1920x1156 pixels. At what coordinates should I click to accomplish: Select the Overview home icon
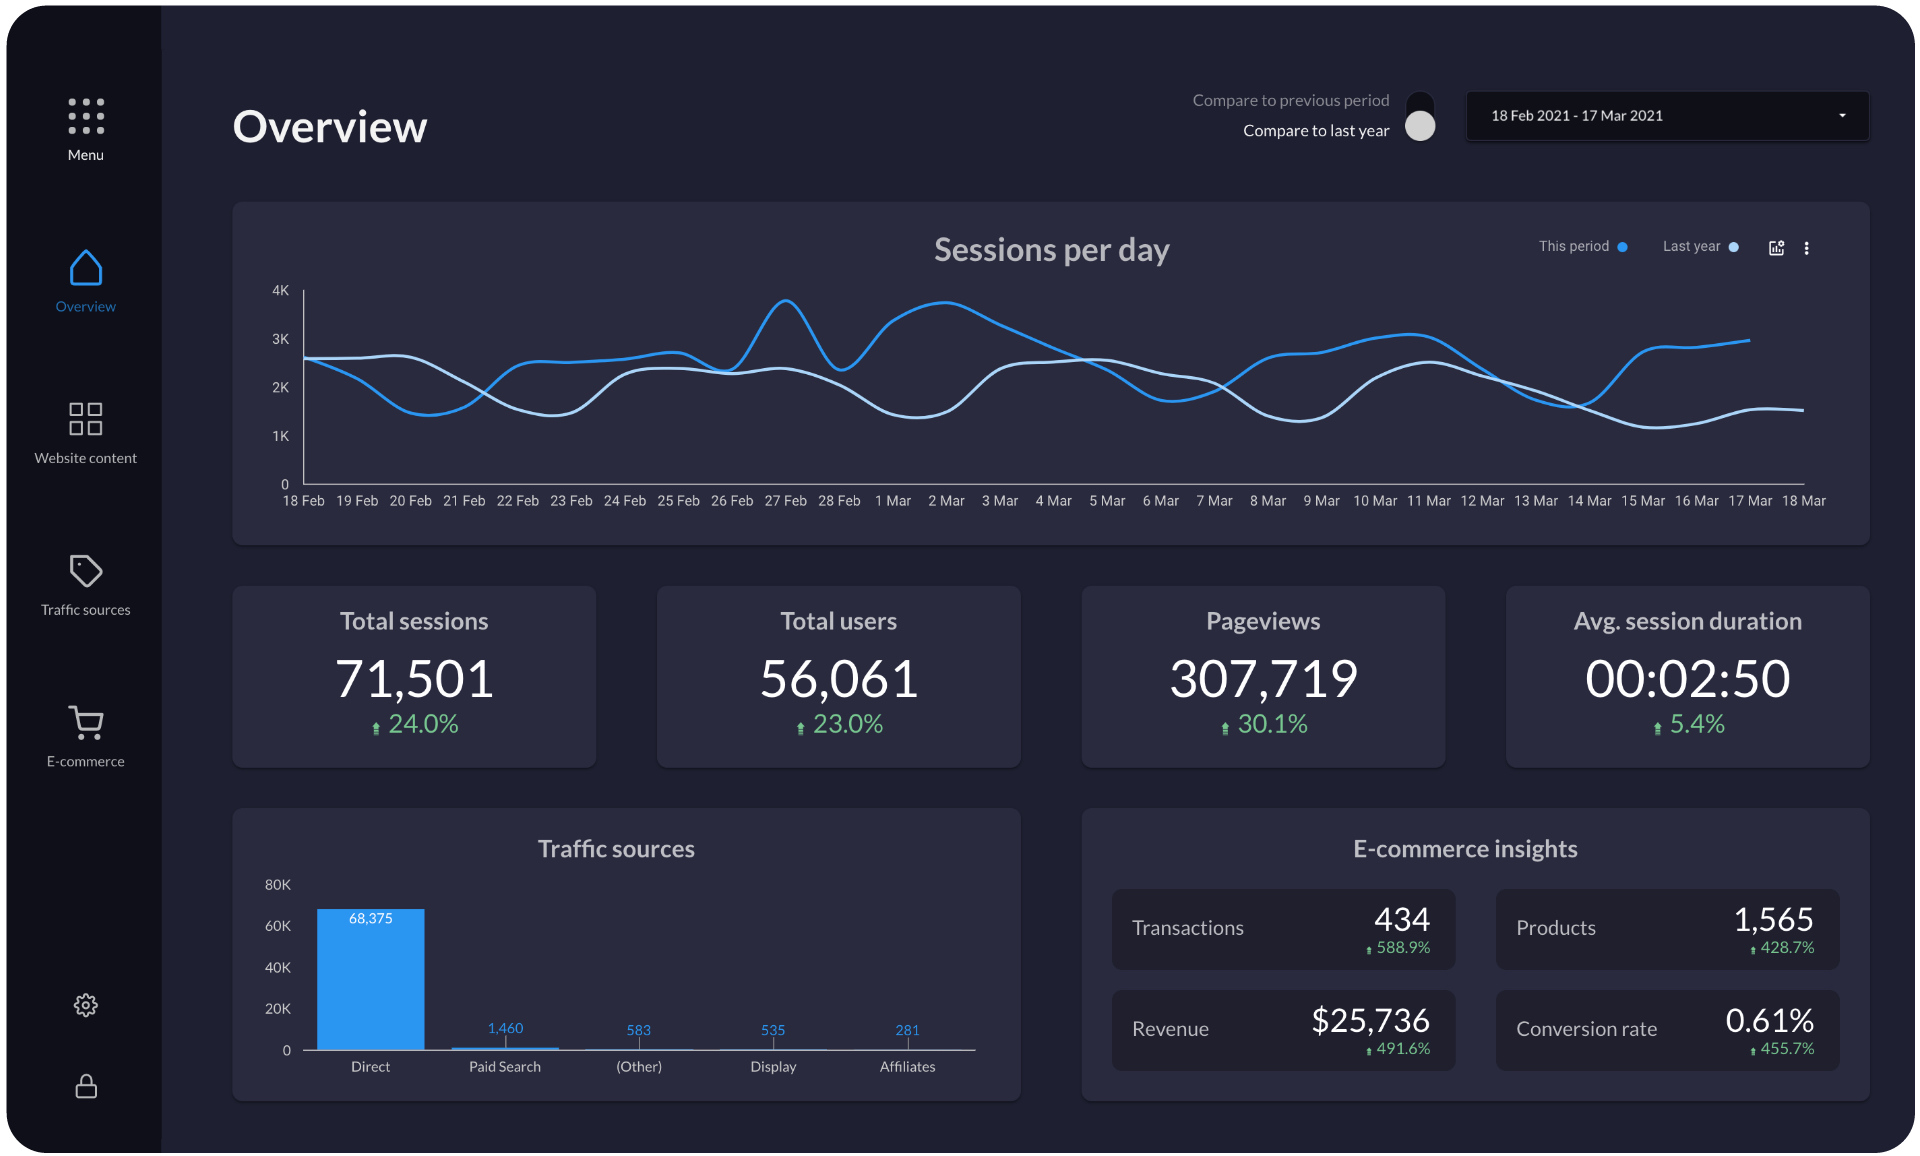(x=86, y=268)
